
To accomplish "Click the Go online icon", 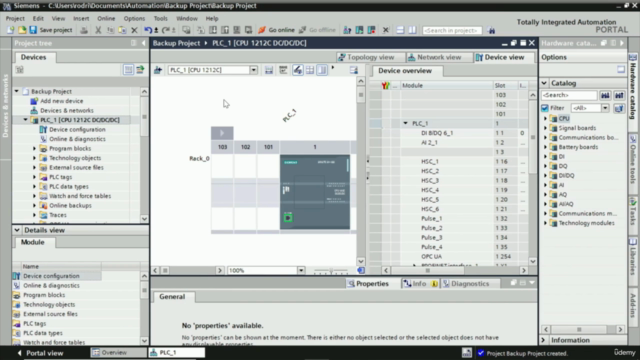I will pyautogui.click(x=262, y=30).
